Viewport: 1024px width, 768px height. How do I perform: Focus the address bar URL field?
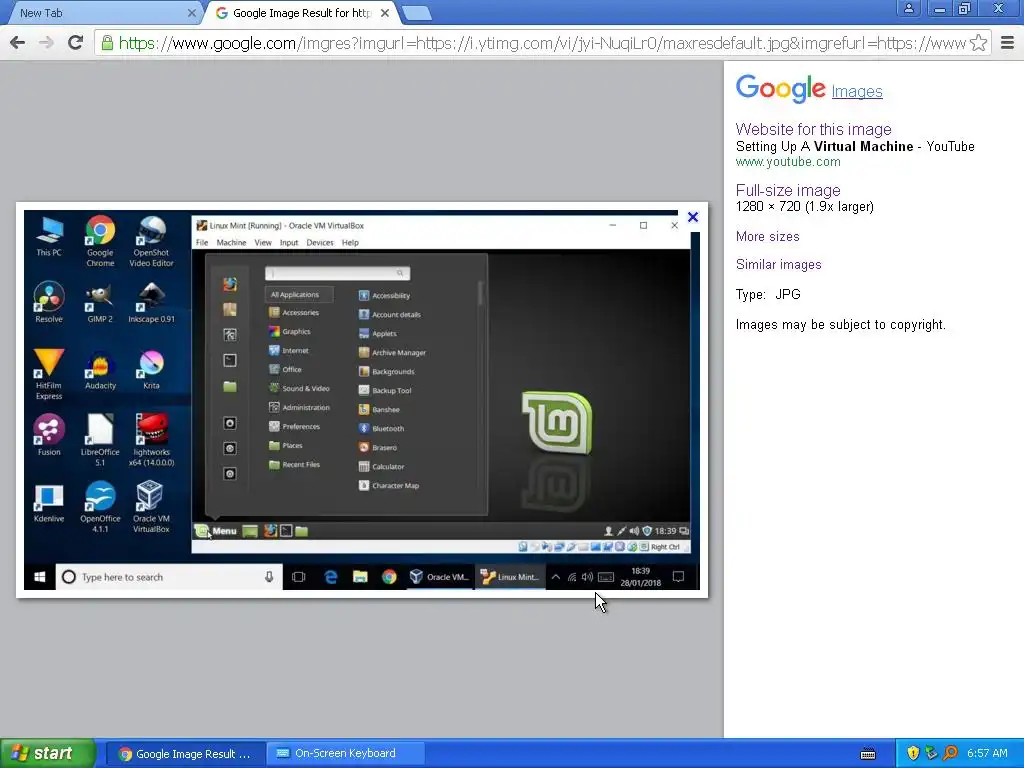[542, 43]
